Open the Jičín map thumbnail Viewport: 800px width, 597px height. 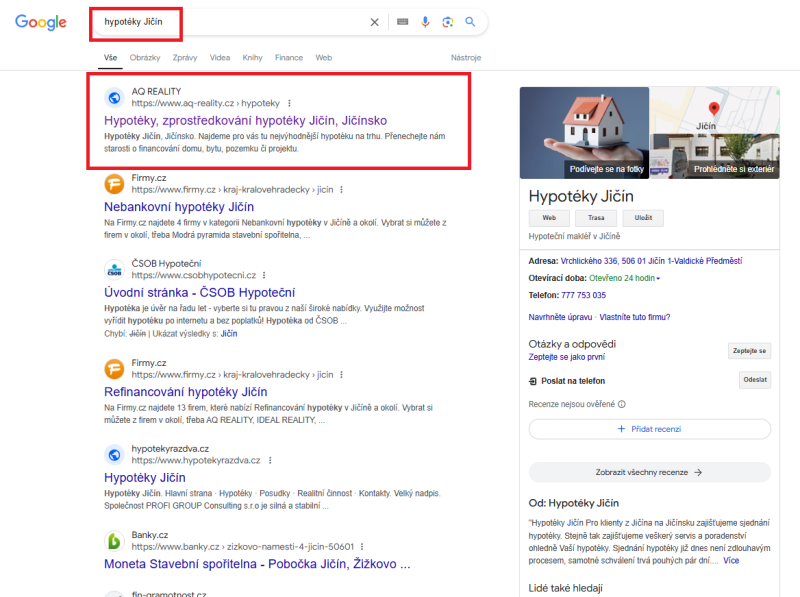click(x=714, y=110)
